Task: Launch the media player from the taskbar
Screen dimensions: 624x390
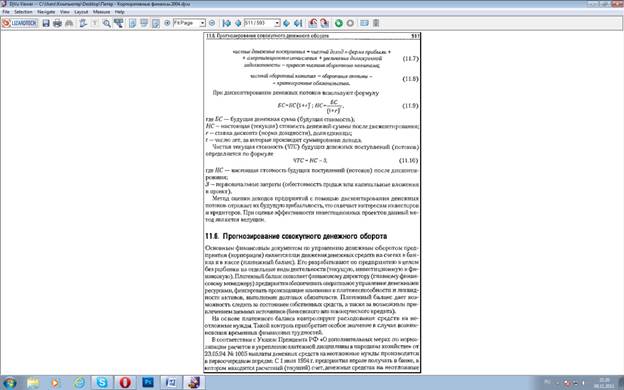Action: click(56, 383)
